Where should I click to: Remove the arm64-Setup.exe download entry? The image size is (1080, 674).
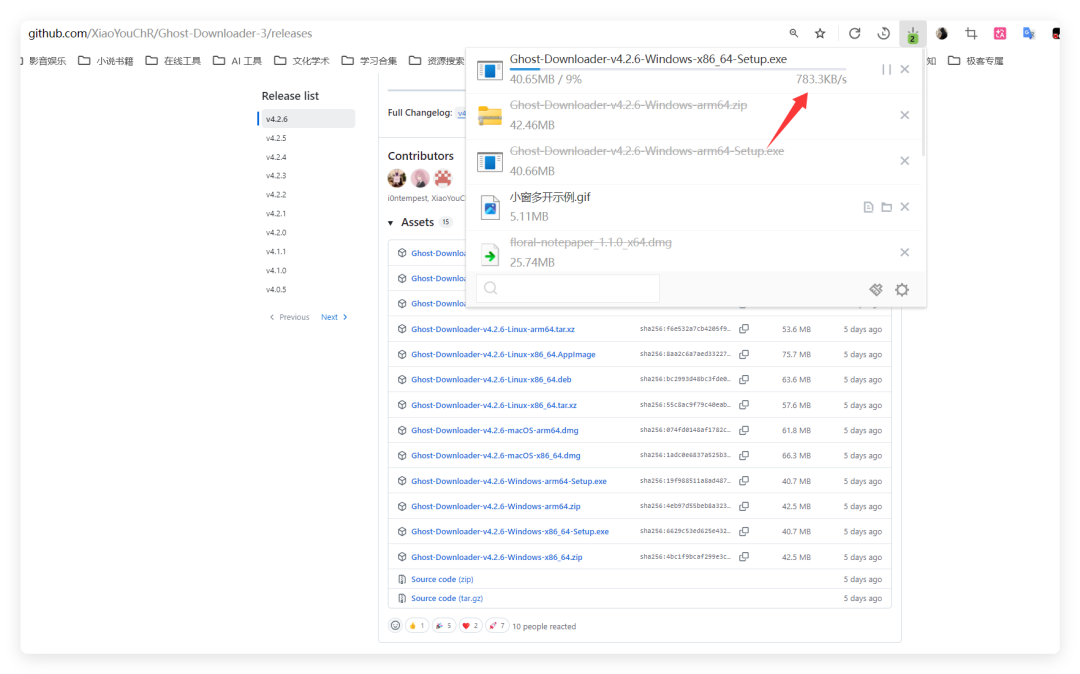905,160
